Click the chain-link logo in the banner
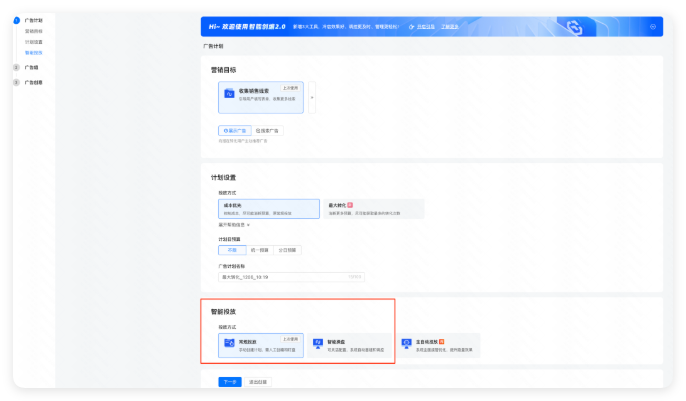Image resolution: width=686 pixels, height=401 pixels. point(575,27)
